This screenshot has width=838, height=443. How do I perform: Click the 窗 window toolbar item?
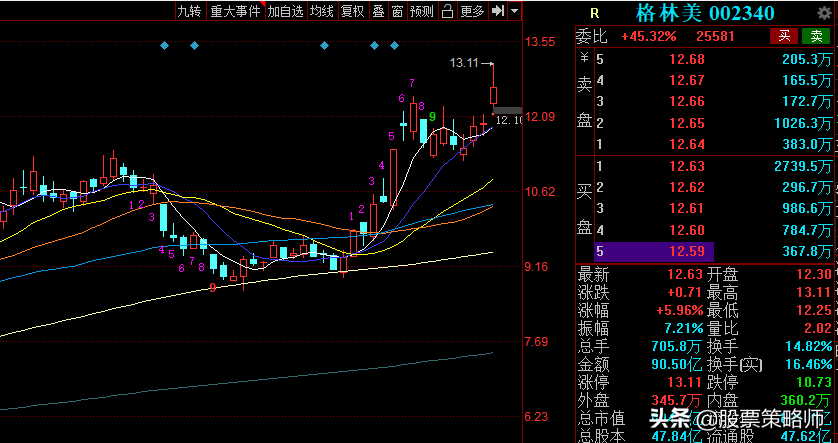[397, 11]
